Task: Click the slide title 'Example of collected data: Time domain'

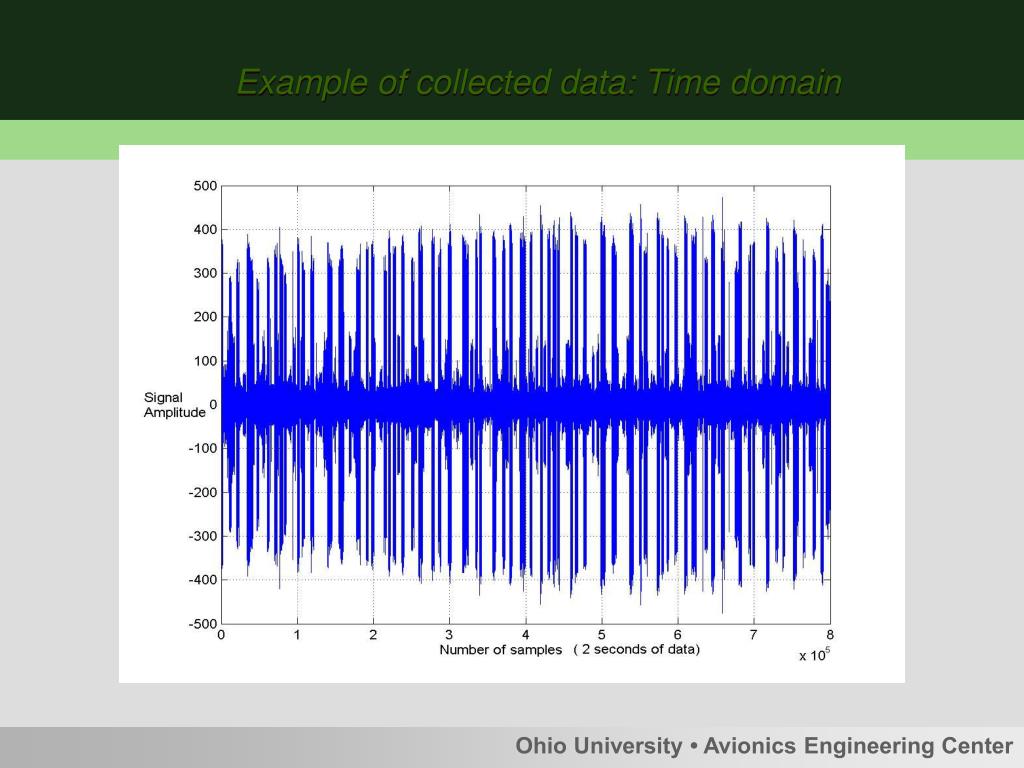Action: [x=539, y=83]
